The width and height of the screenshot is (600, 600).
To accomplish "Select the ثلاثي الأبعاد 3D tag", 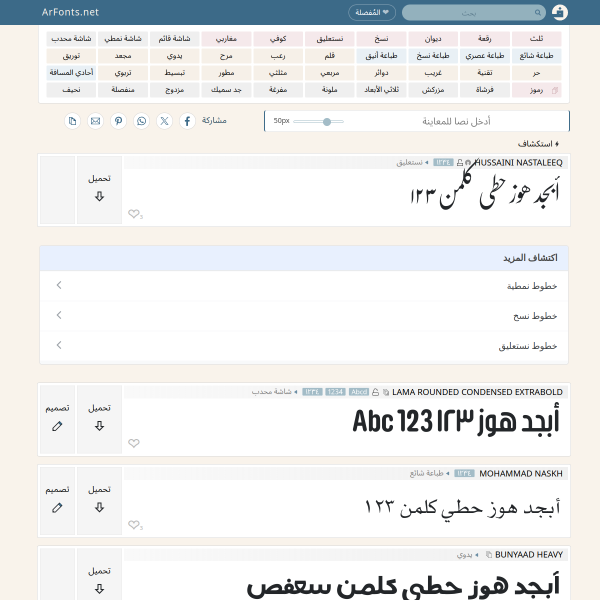I will click(x=382, y=90).
